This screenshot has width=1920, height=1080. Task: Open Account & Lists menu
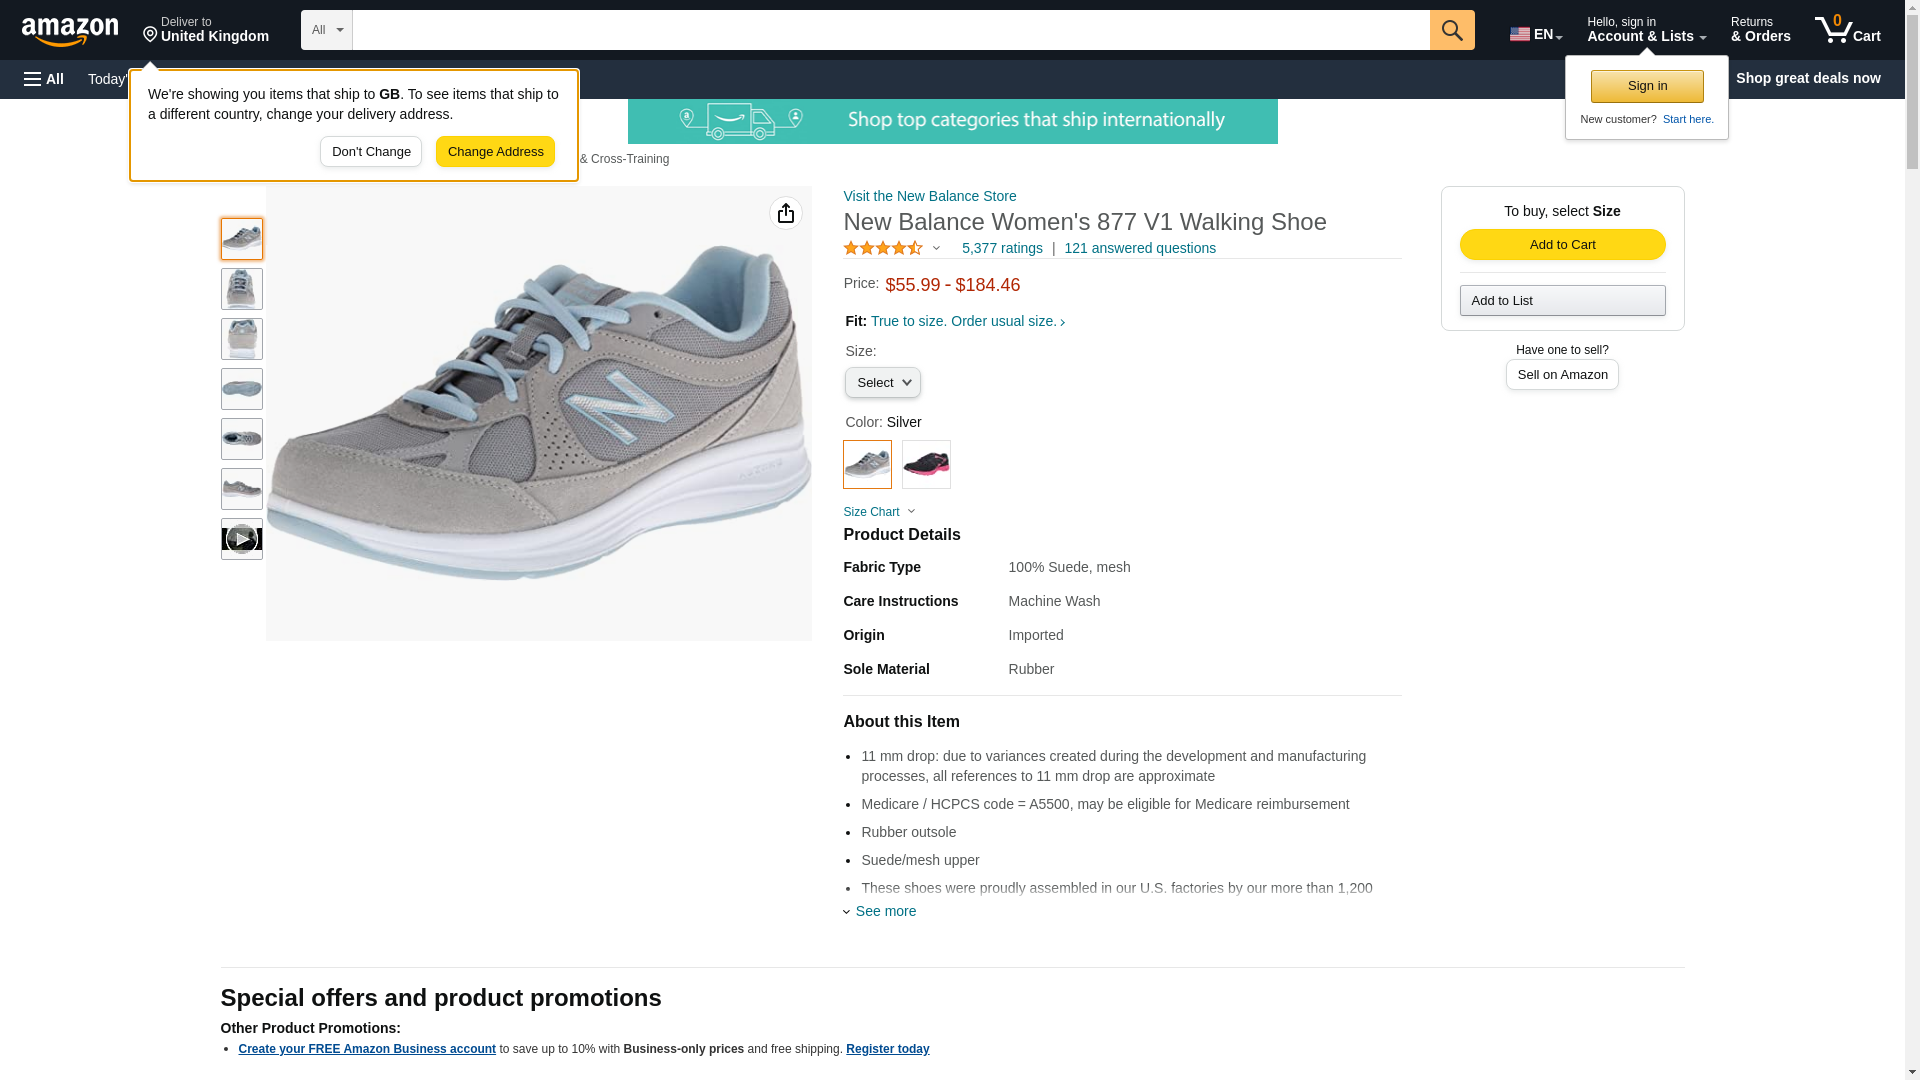[1645, 30]
